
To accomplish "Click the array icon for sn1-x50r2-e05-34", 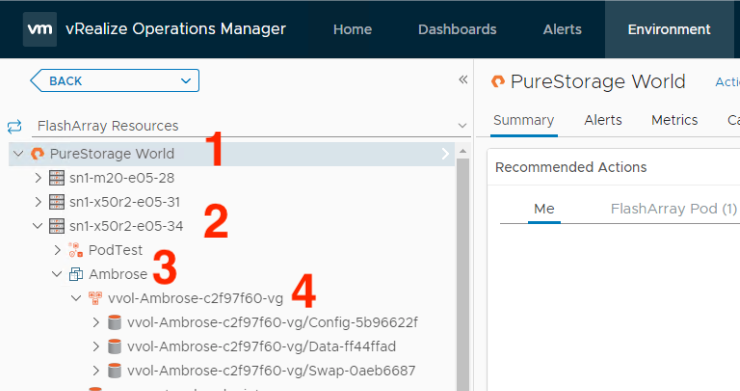I will click(x=57, y=226).
